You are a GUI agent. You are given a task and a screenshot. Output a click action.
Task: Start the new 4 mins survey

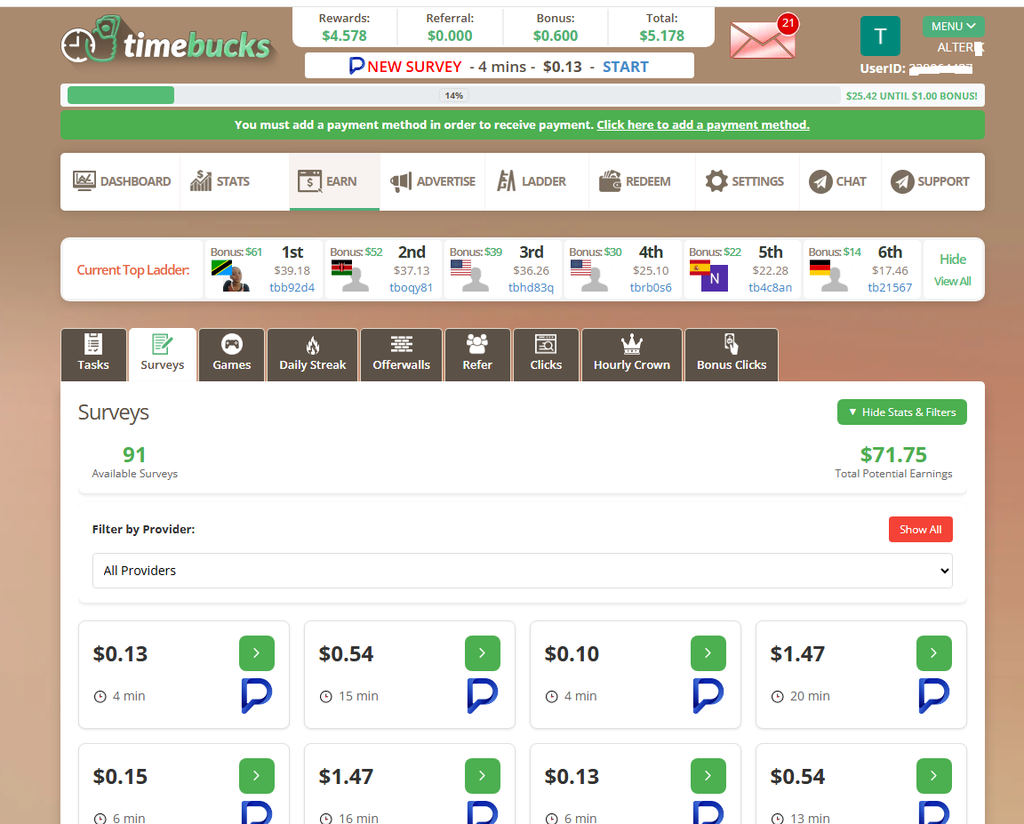(x=625, y=67)
